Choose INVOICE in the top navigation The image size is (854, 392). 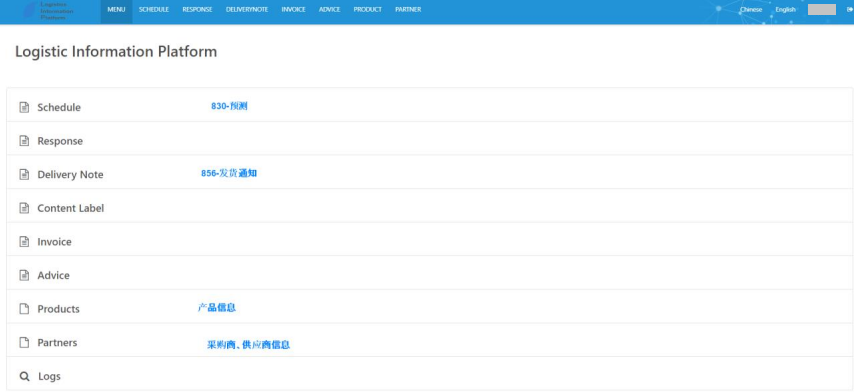point(294,9)
